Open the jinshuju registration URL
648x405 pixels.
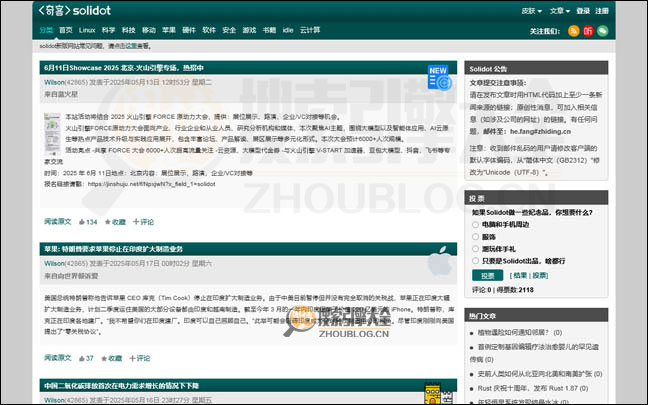(151, 184)
